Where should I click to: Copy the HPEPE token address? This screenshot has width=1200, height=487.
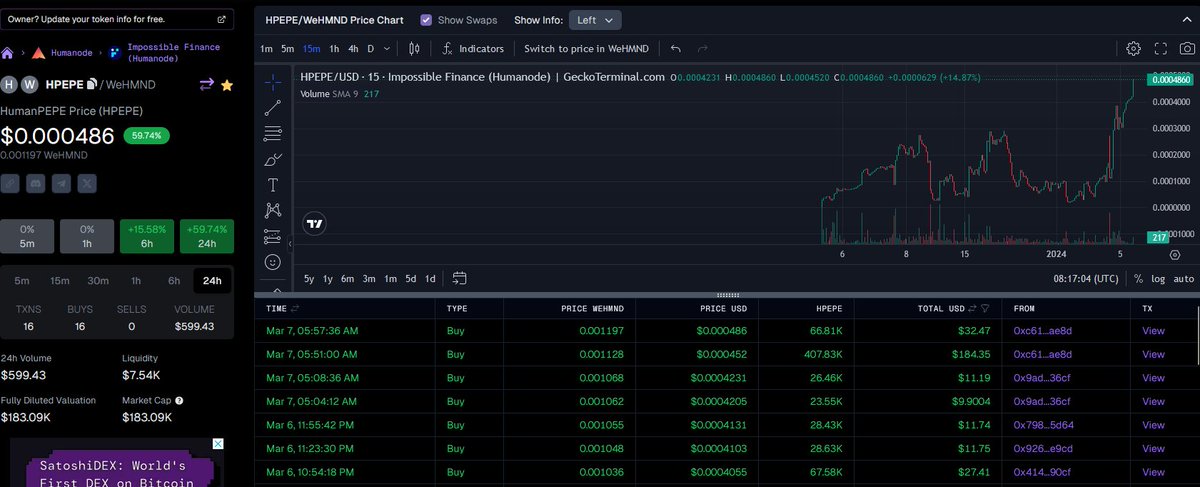point(92,85)
